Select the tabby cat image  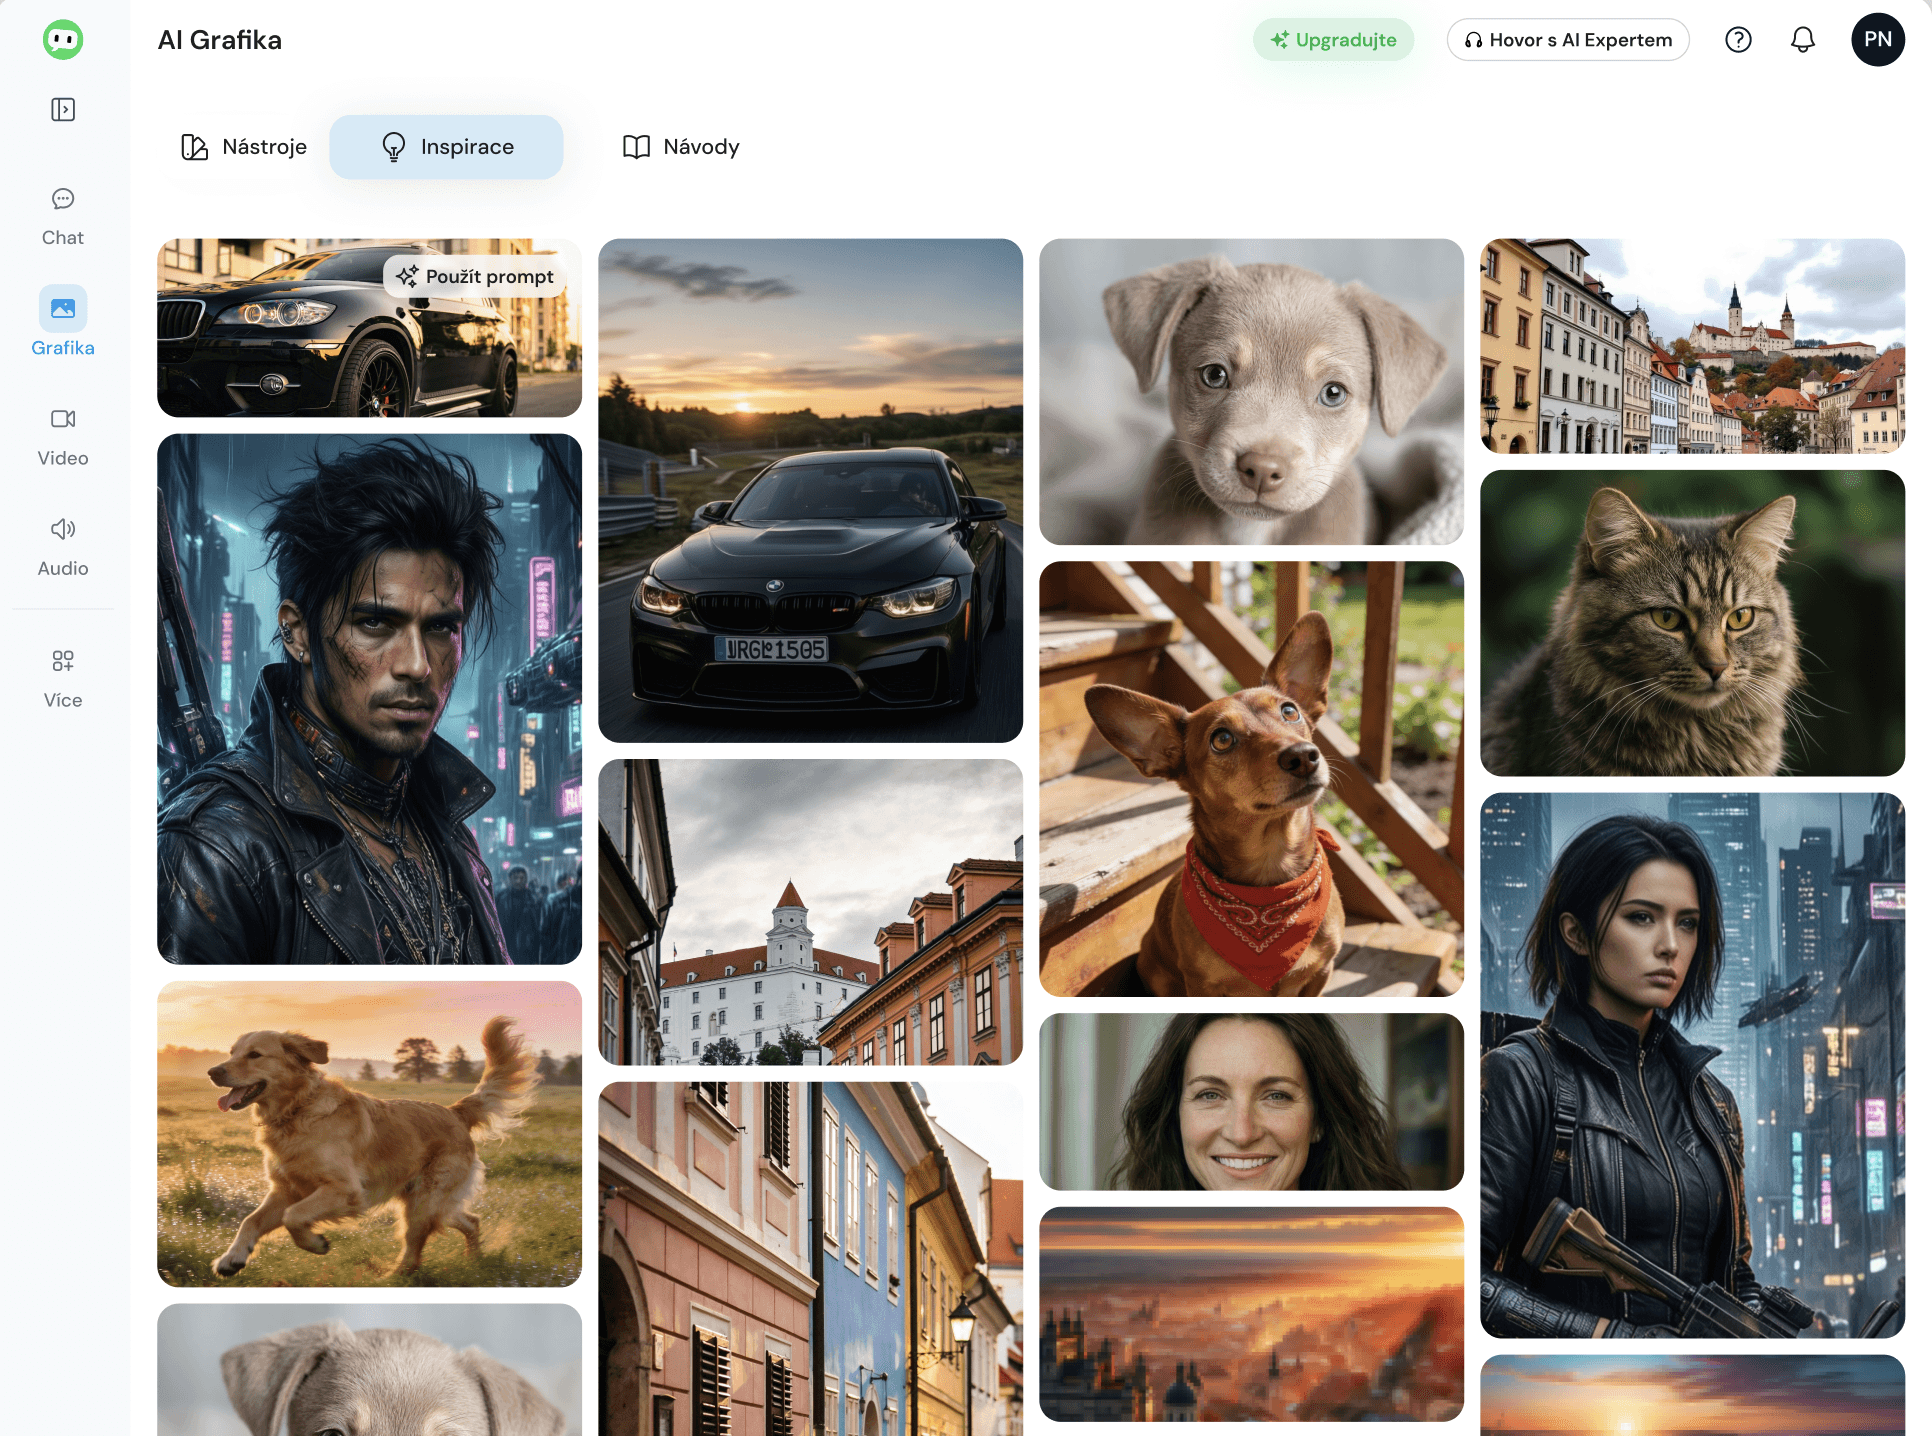[x=1692, y=622]
